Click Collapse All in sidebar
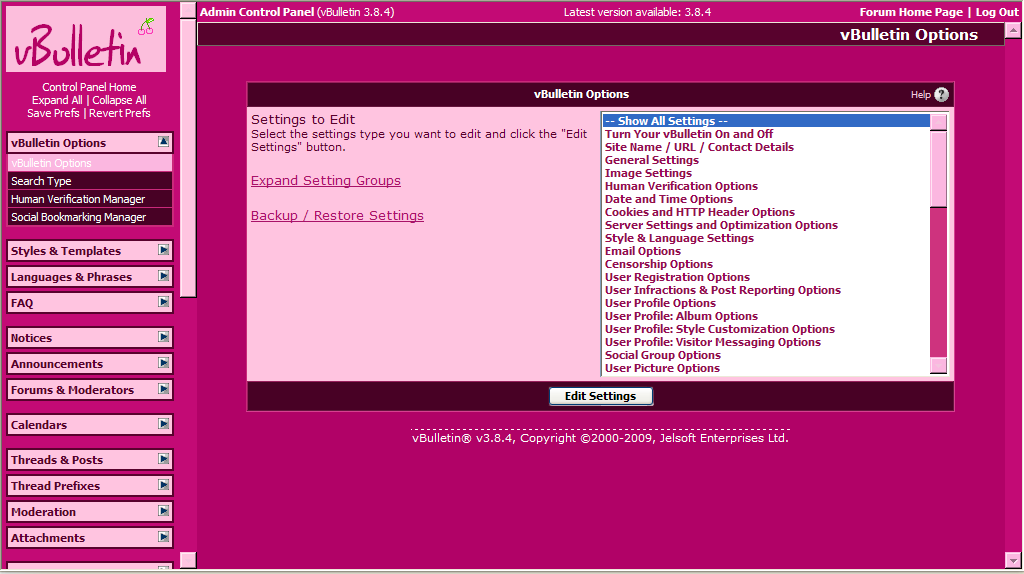 [x=119, y=100]
